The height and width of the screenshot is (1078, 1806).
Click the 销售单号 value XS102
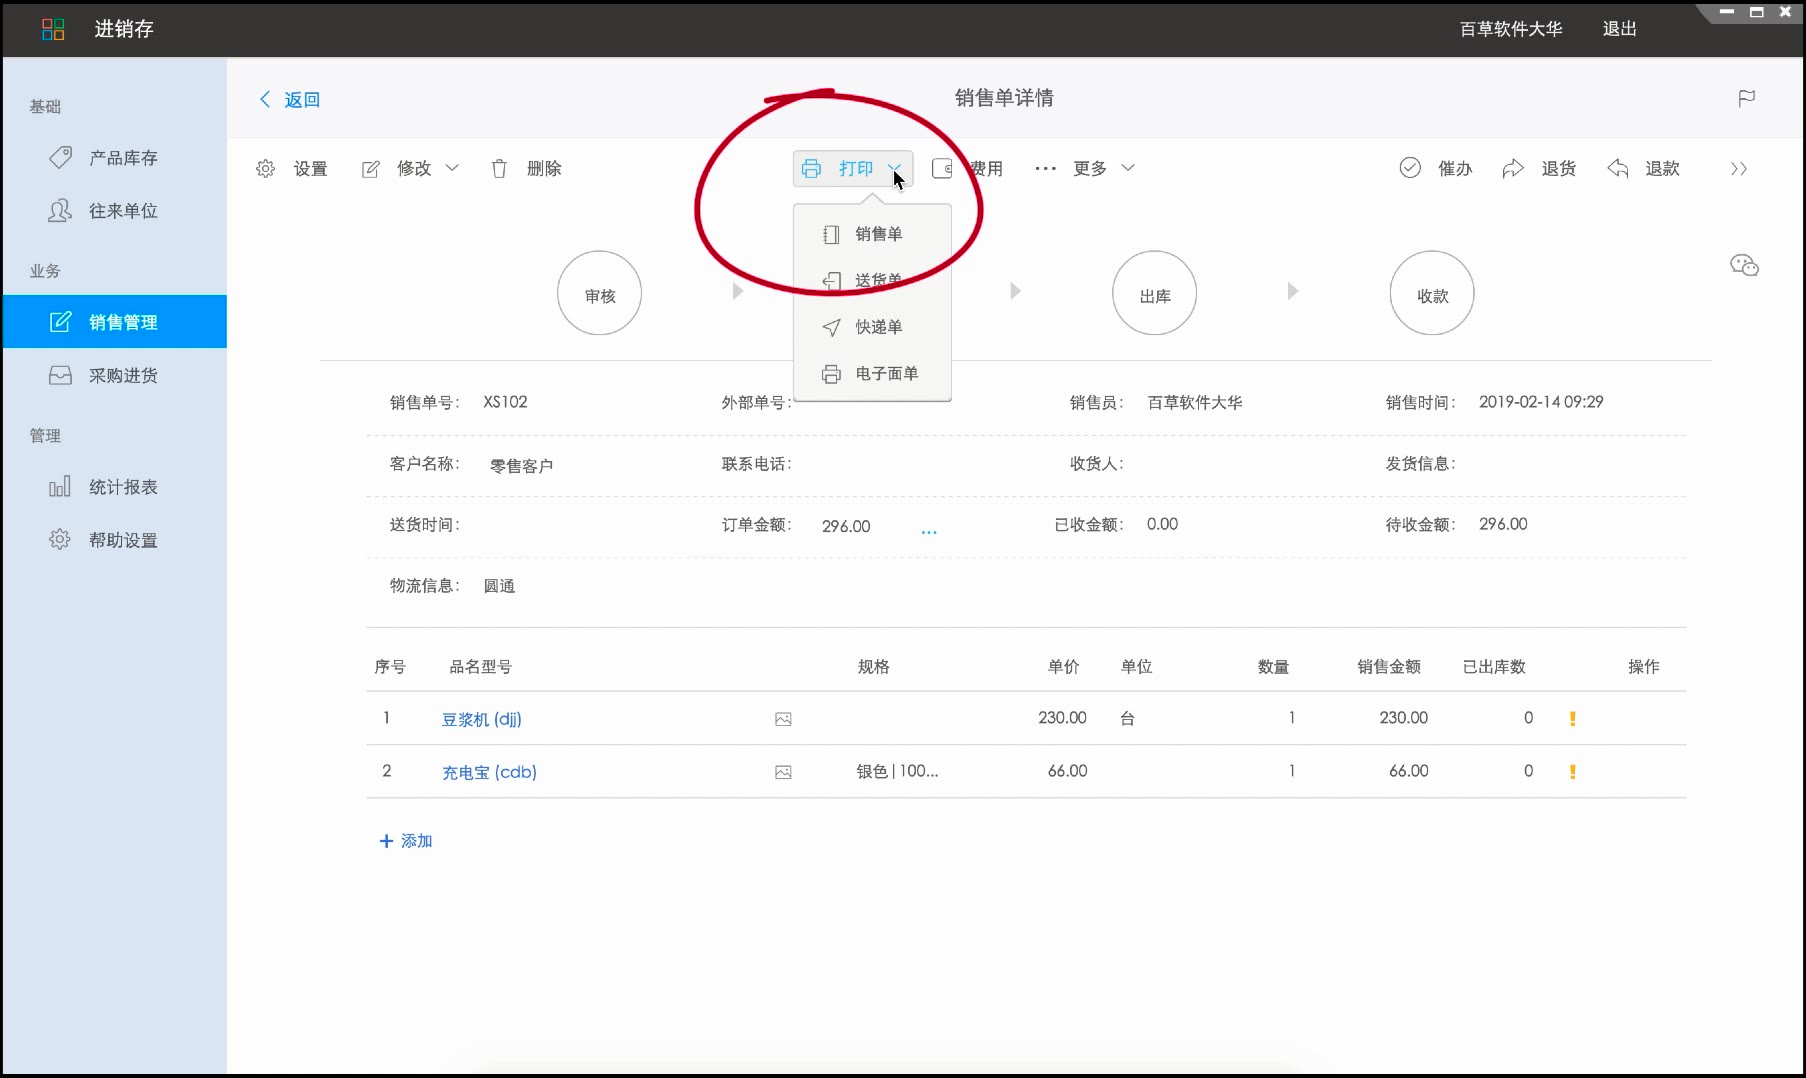pos(505,402)
